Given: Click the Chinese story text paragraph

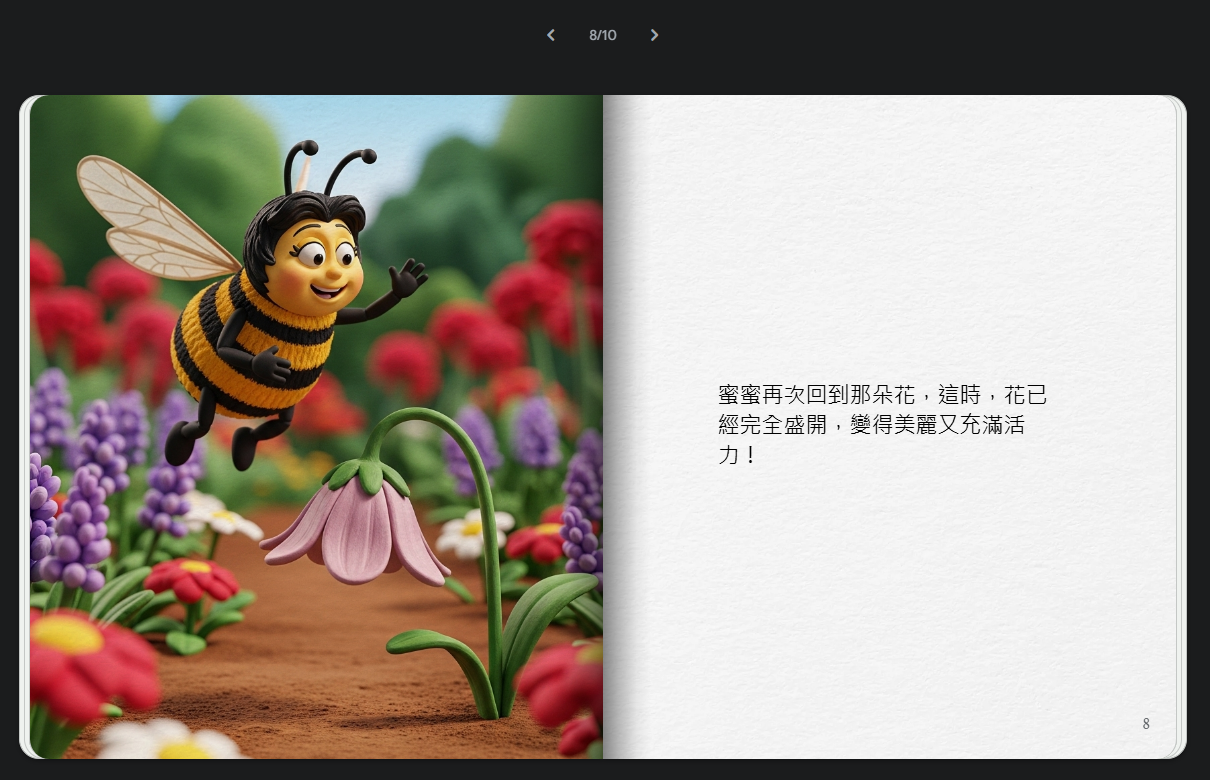Looking at the screenshot, I should pos(882,424).
